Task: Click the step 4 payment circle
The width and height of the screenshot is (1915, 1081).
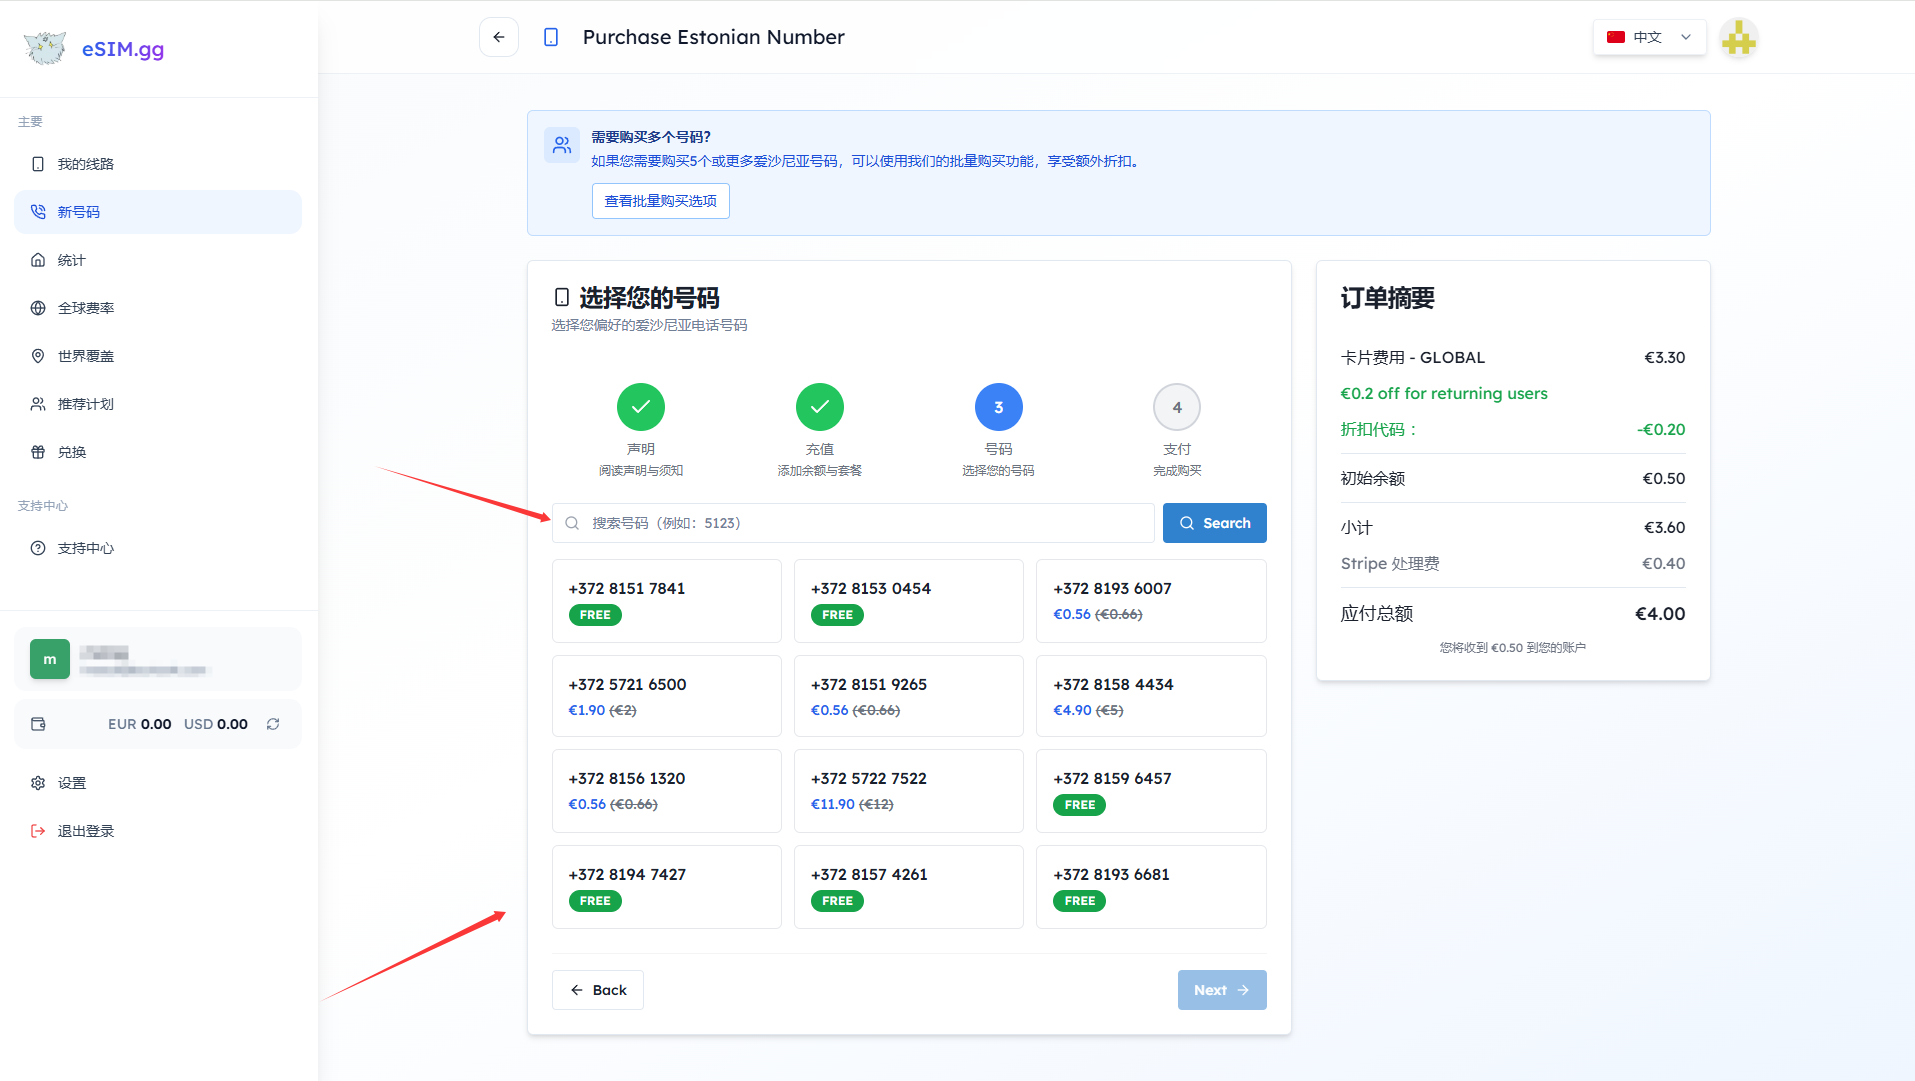Action: coord(1177,407)
